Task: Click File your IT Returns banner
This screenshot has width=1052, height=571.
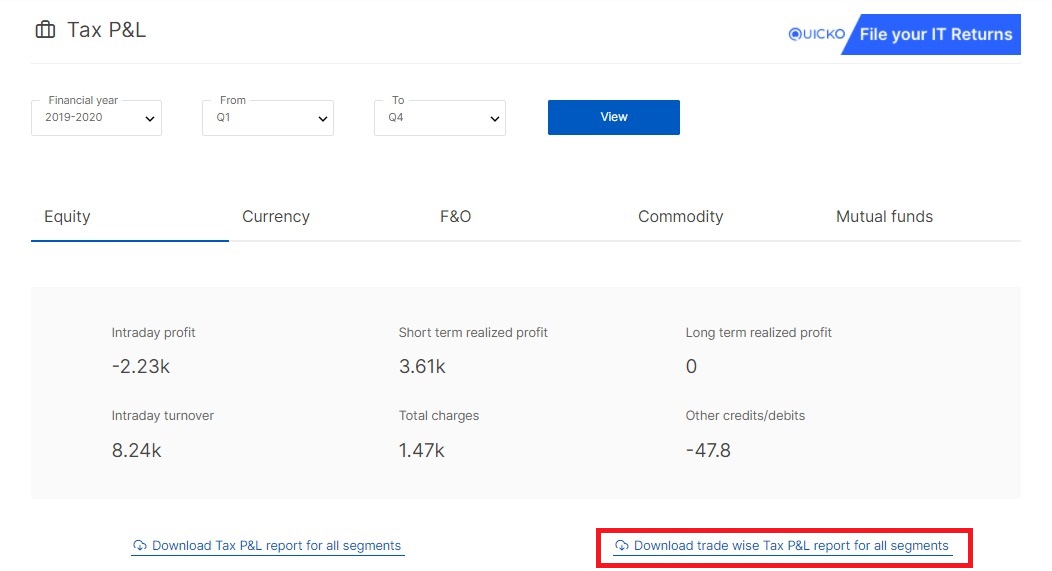Action: click(x=933, y=34)
